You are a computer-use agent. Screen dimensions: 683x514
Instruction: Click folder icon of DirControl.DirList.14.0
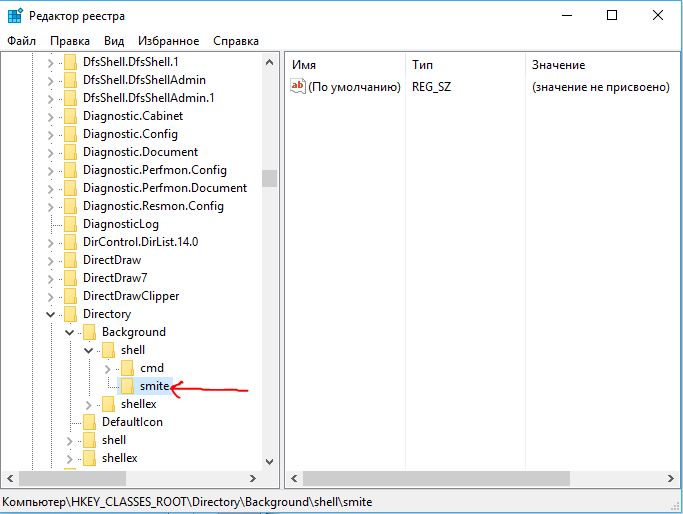click(x=71, y=242)
